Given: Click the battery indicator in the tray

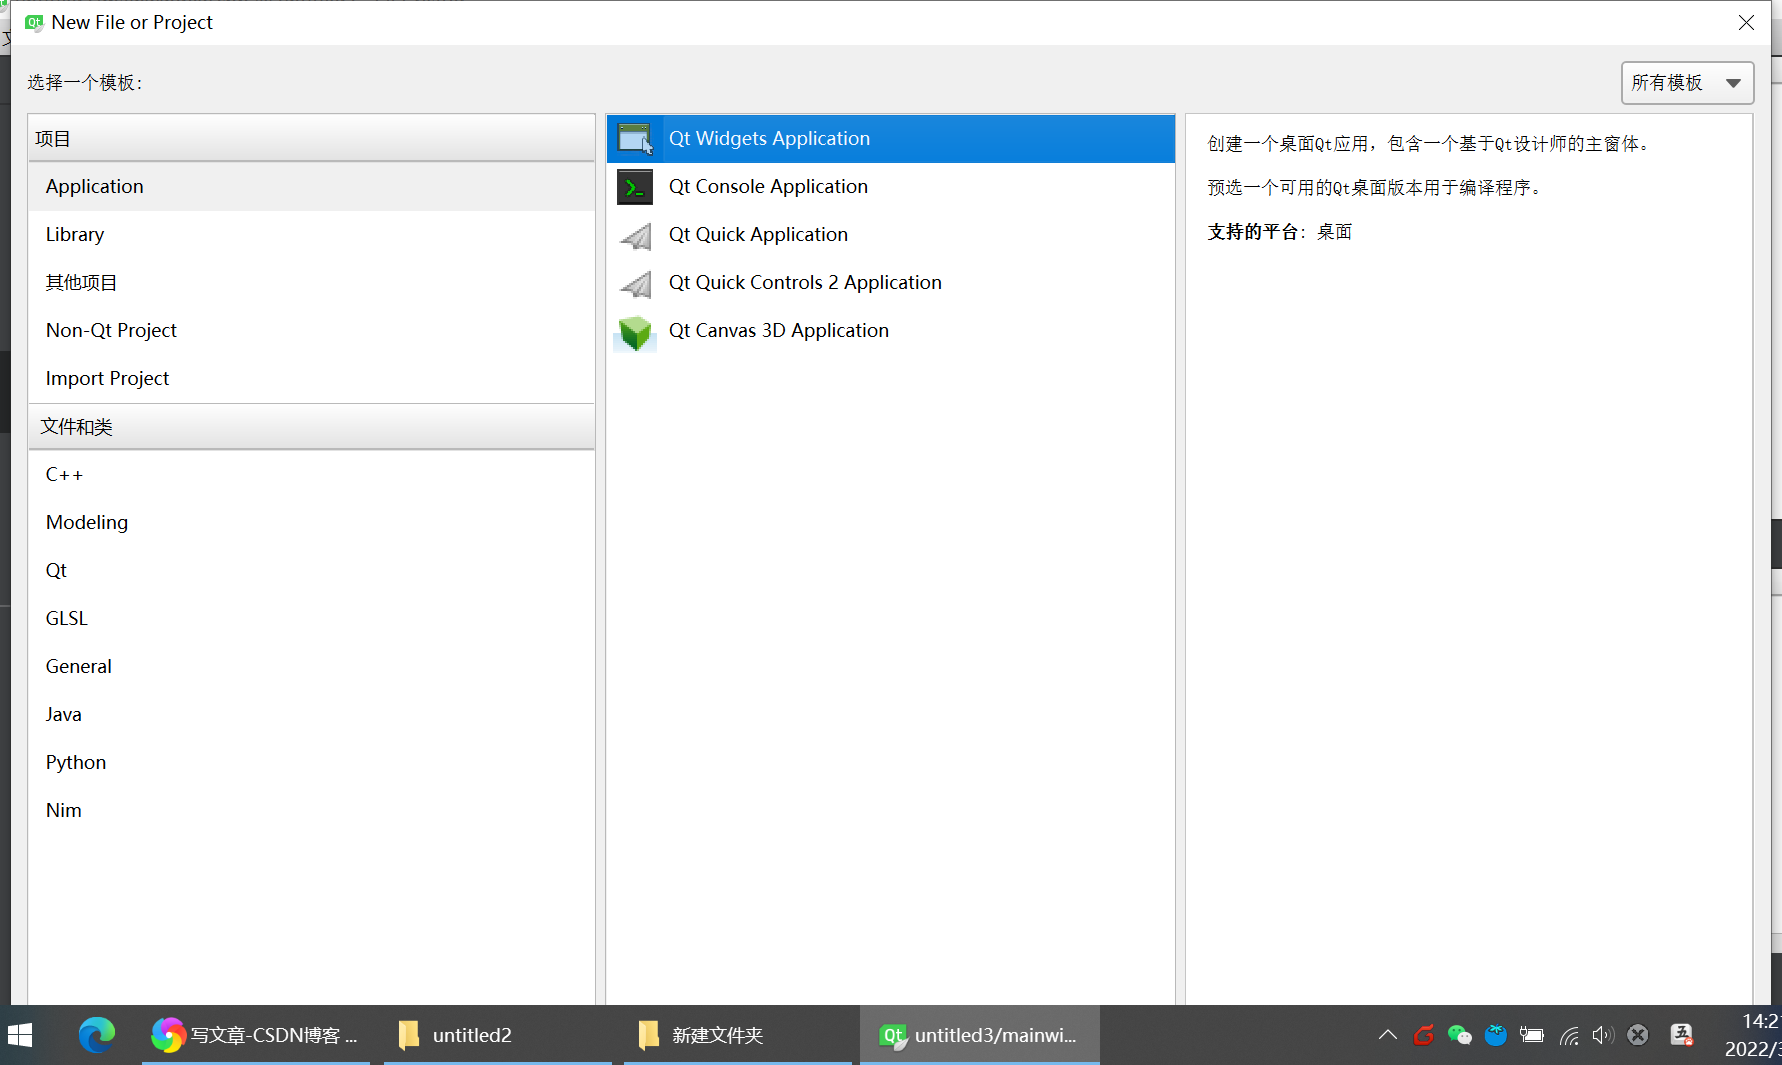Looking at the screenshot, I should coord(1532,1035).
